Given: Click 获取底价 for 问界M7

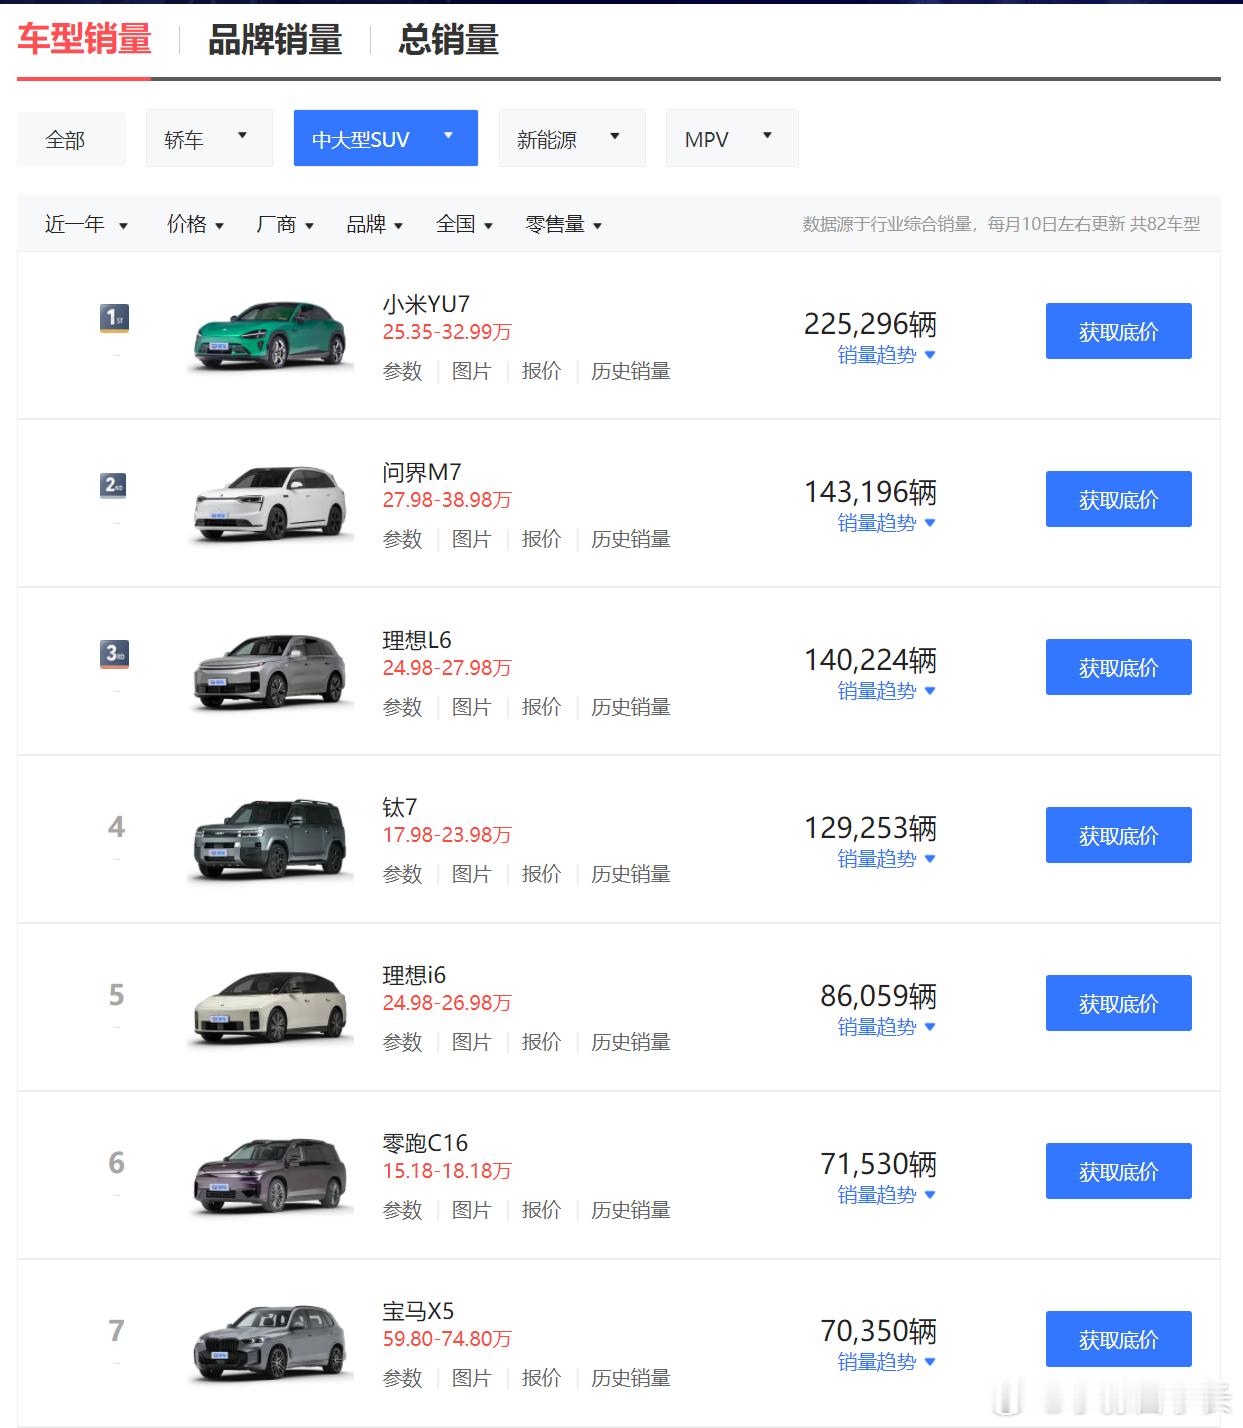Looking at the screenshot, I should [x=1118, y=499].
